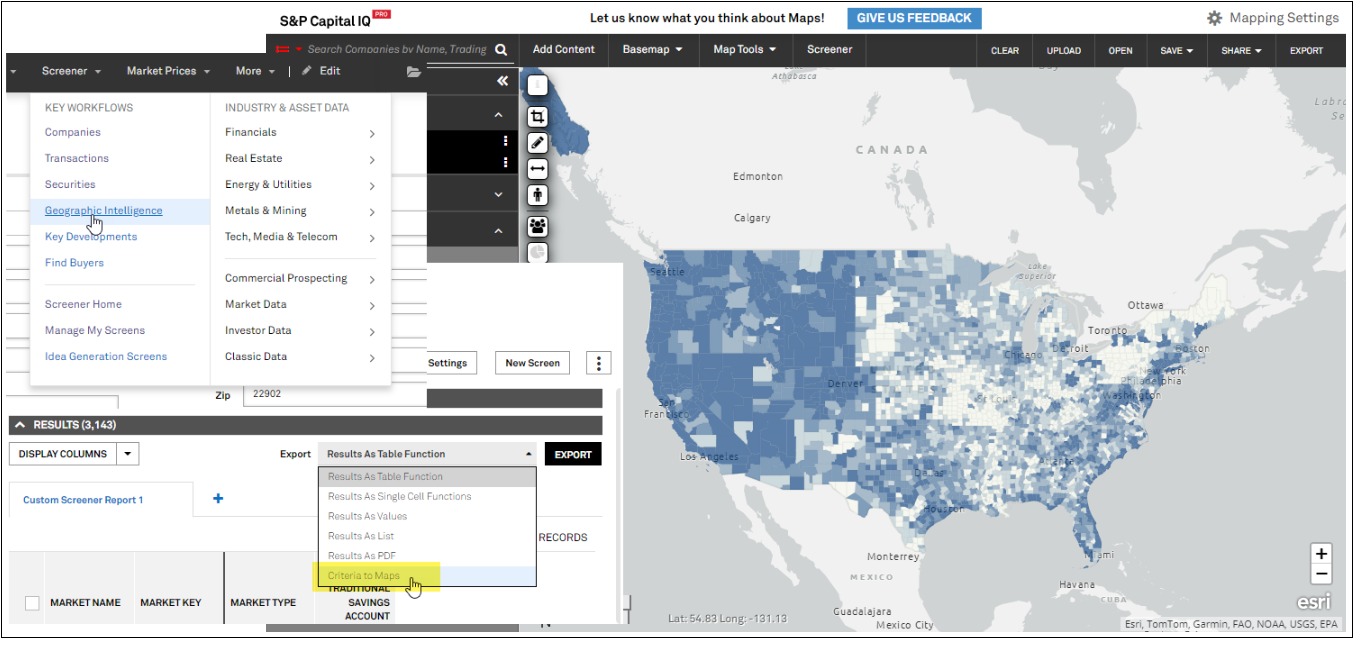
Task: Open the Basemap dropdown
Action: [652, 50]
